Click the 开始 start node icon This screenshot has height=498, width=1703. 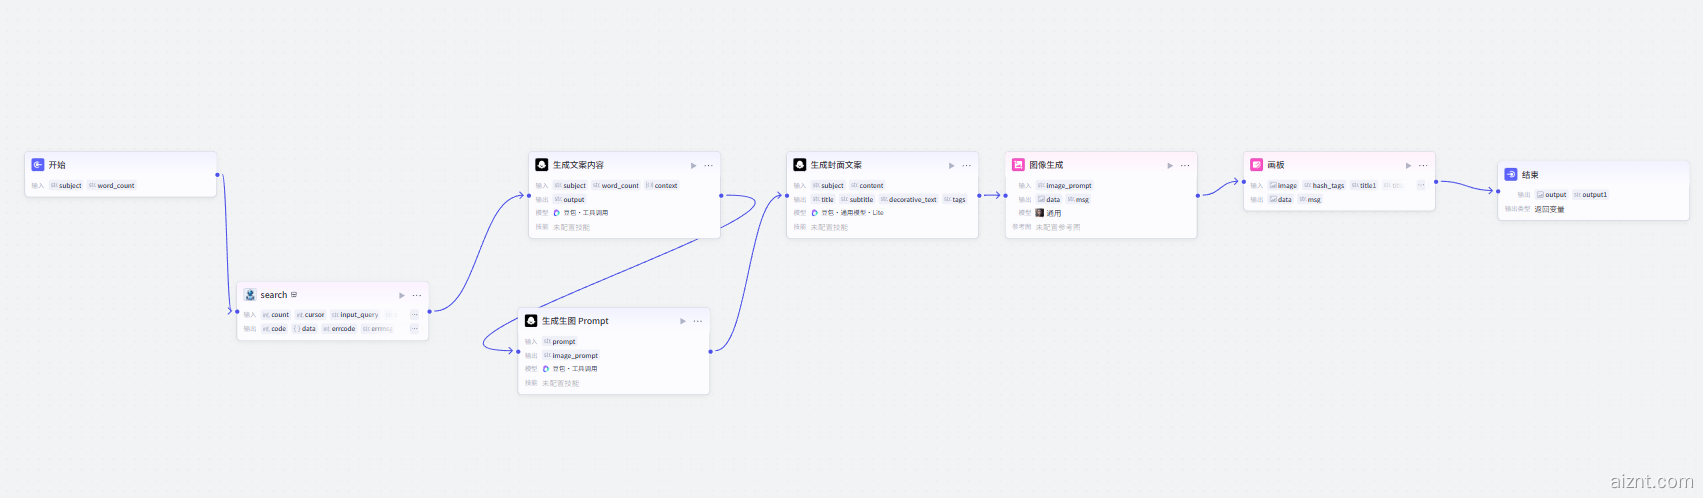38,165
